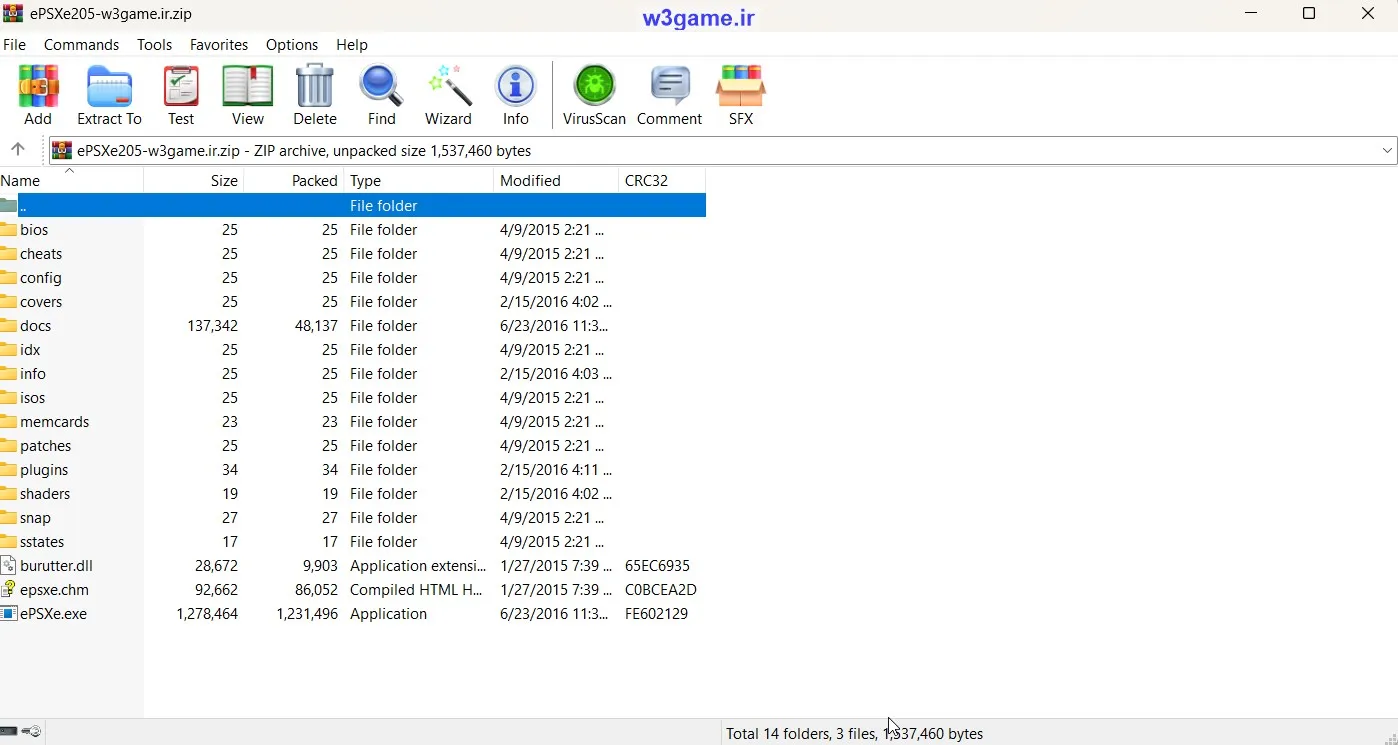Launch the Wizard wand tool
The height and width of the screenshot is (745, 1398).
[448, 87]
